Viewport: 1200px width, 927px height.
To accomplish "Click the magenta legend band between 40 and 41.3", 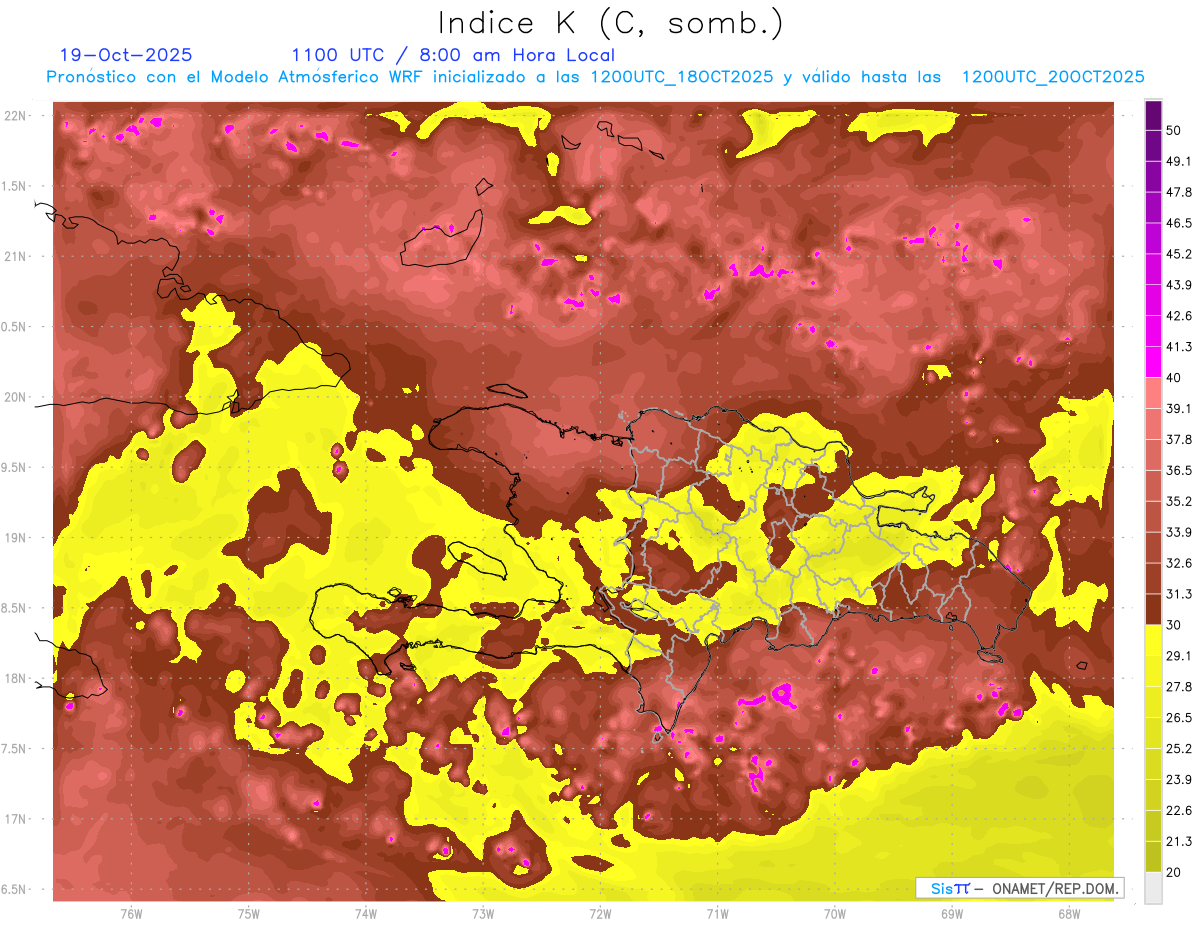I will [x=1154, y=362].
